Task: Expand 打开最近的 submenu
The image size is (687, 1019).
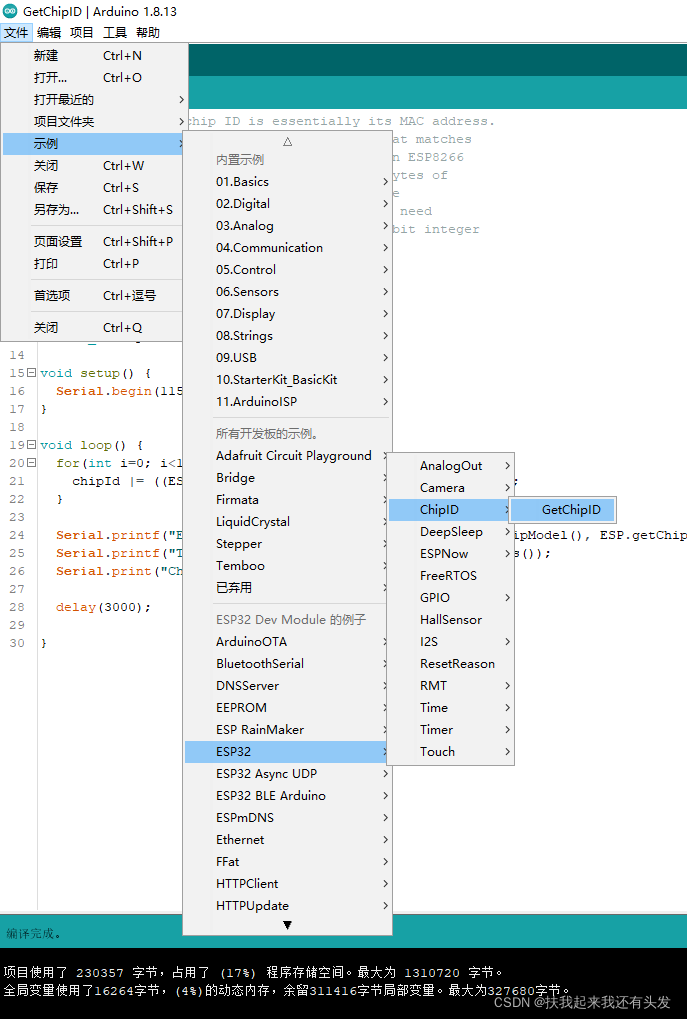Action: point(94,99)
